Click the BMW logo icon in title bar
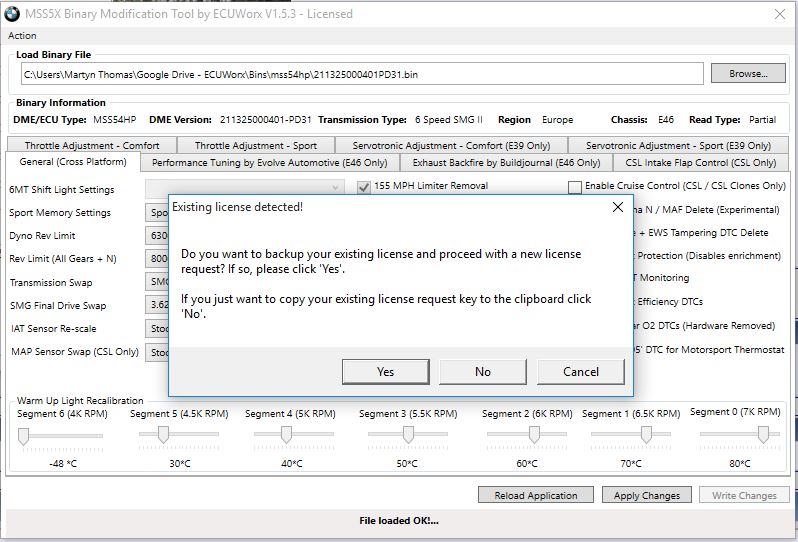This screenshot has height=542, width=798. click(x=12, y=14)
